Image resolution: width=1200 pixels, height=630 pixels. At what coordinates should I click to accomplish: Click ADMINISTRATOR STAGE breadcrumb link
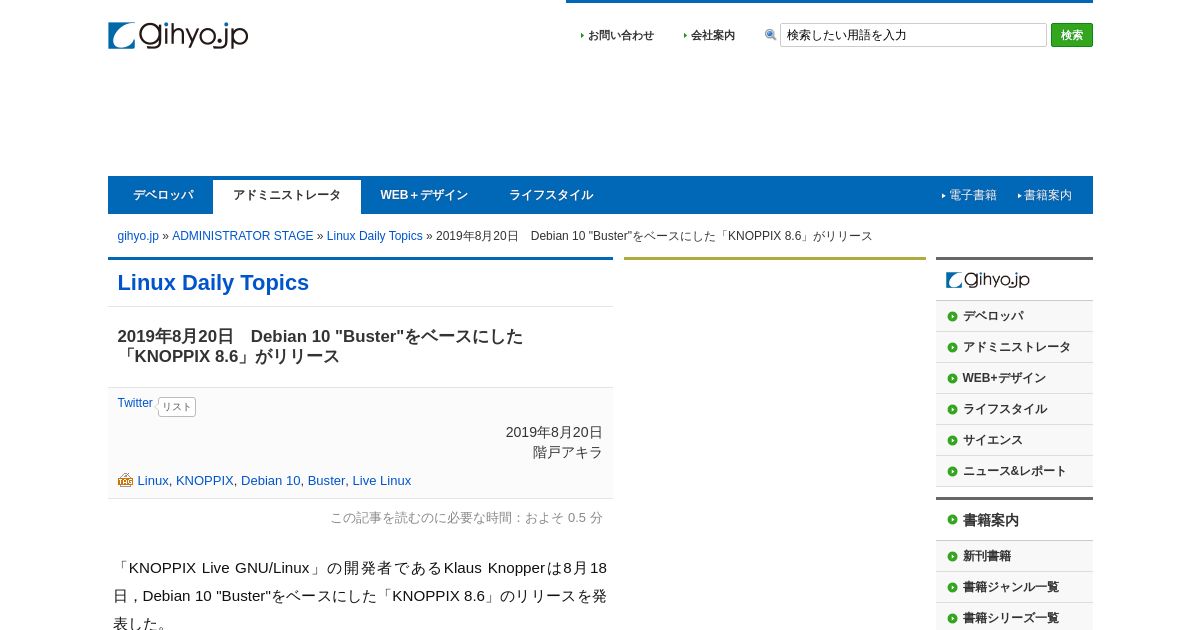pos(243,236)
